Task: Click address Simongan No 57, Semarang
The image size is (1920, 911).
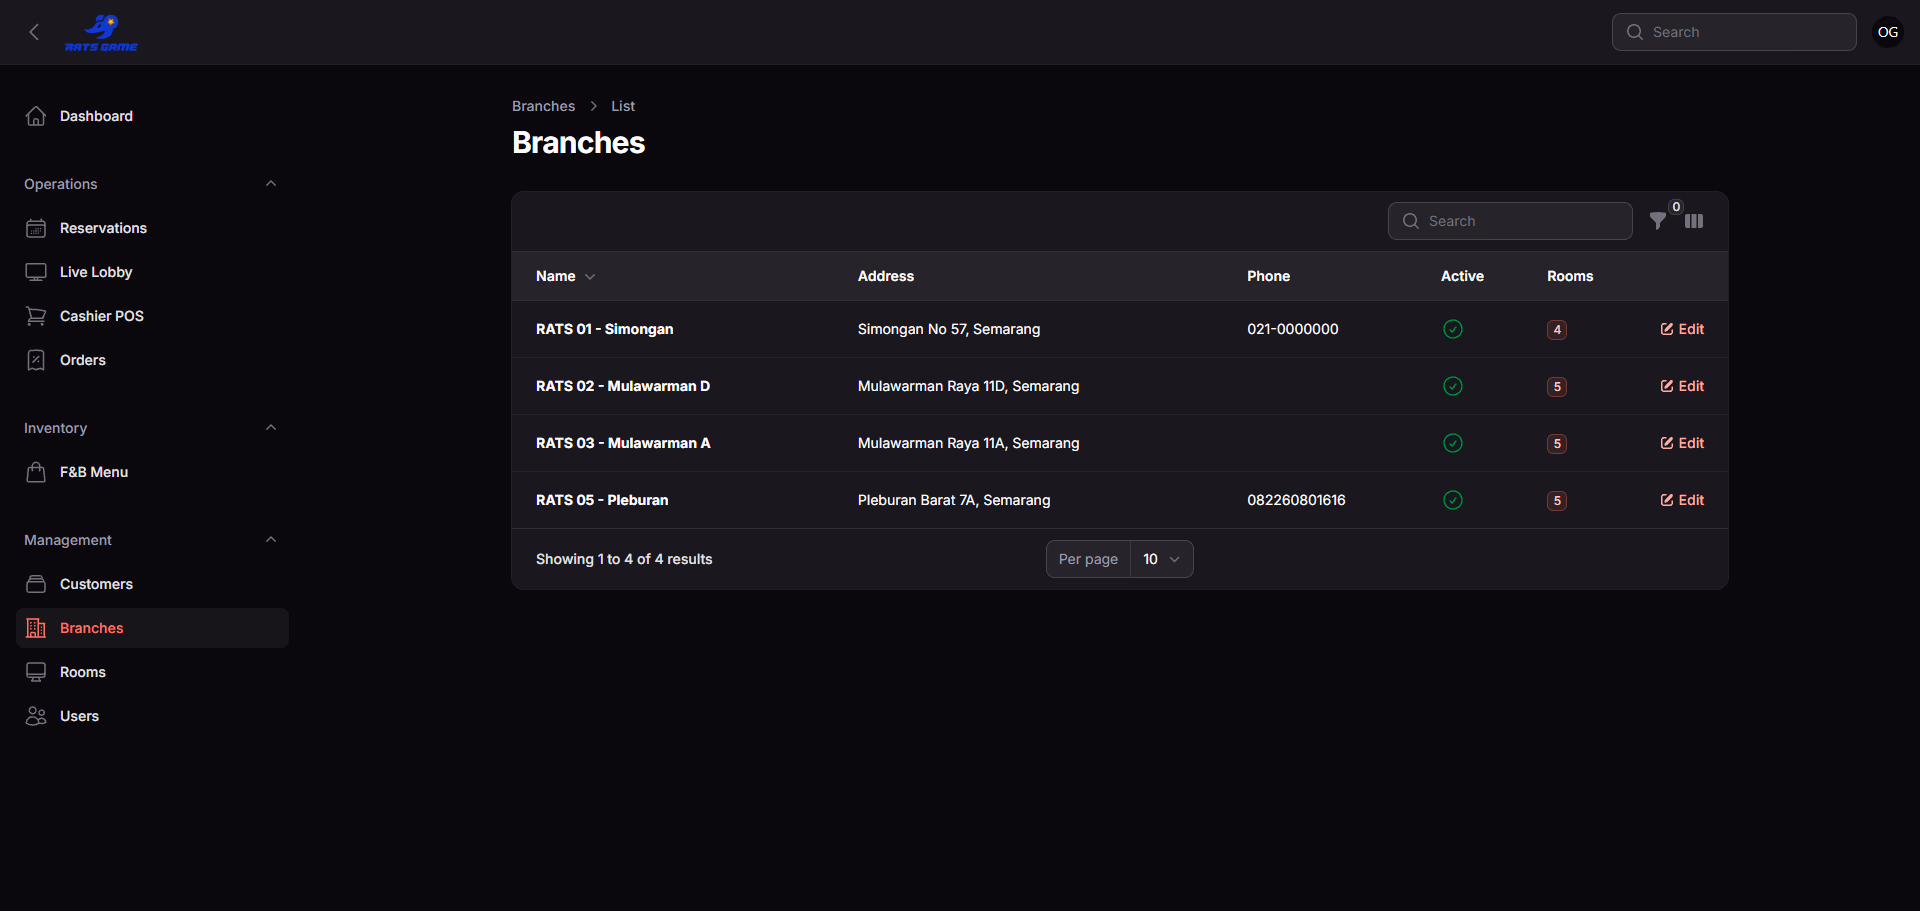Action: coord(949,329)
